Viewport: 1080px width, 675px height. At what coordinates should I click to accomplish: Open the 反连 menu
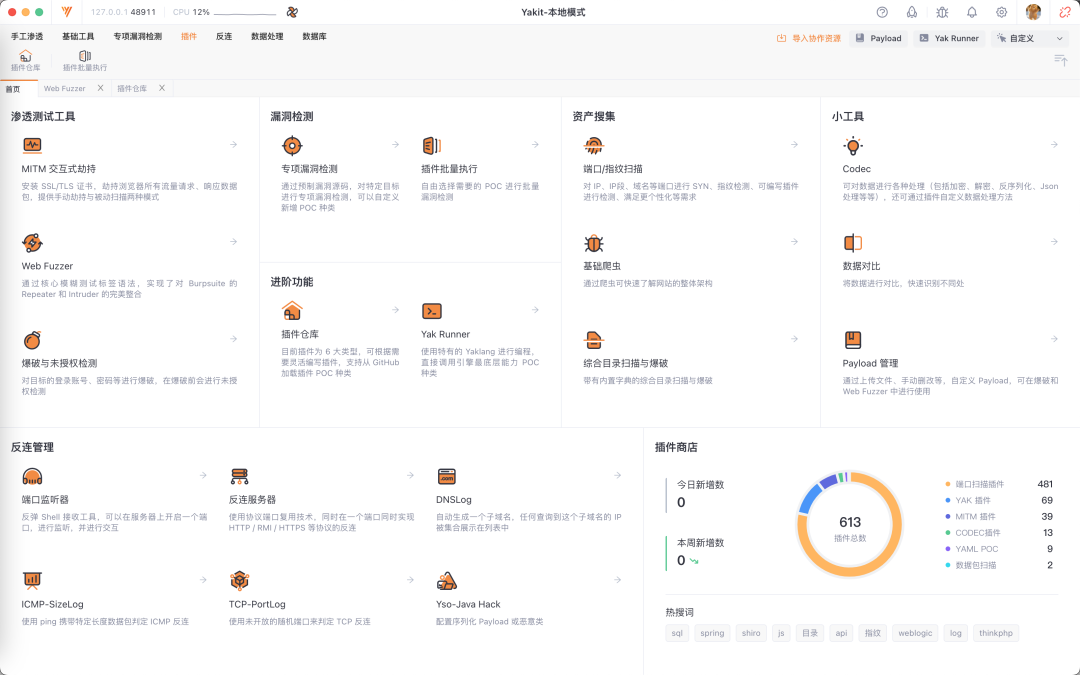[x=224, y=37]
